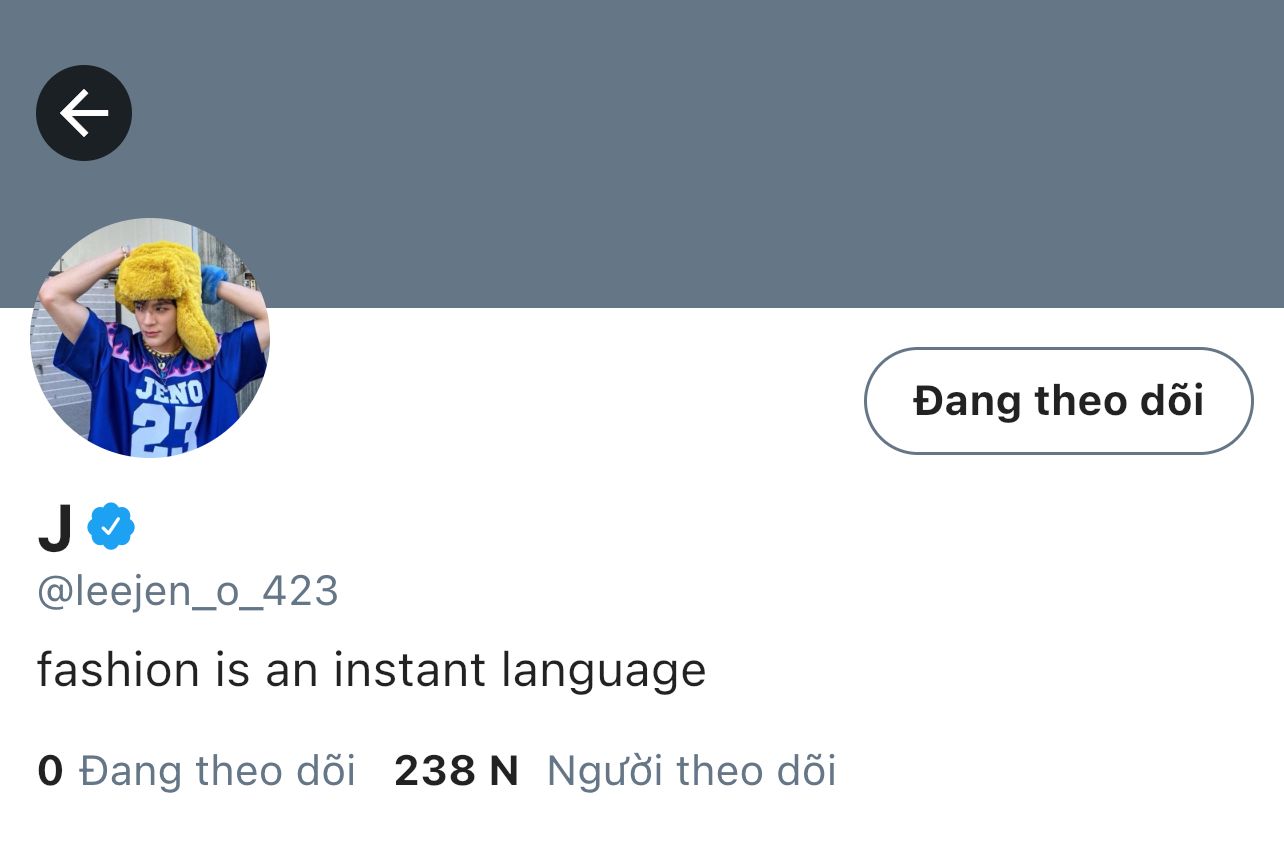Click the checkmark inside the verified badge
Viewport: 1284px width, 847px height.
111,527
